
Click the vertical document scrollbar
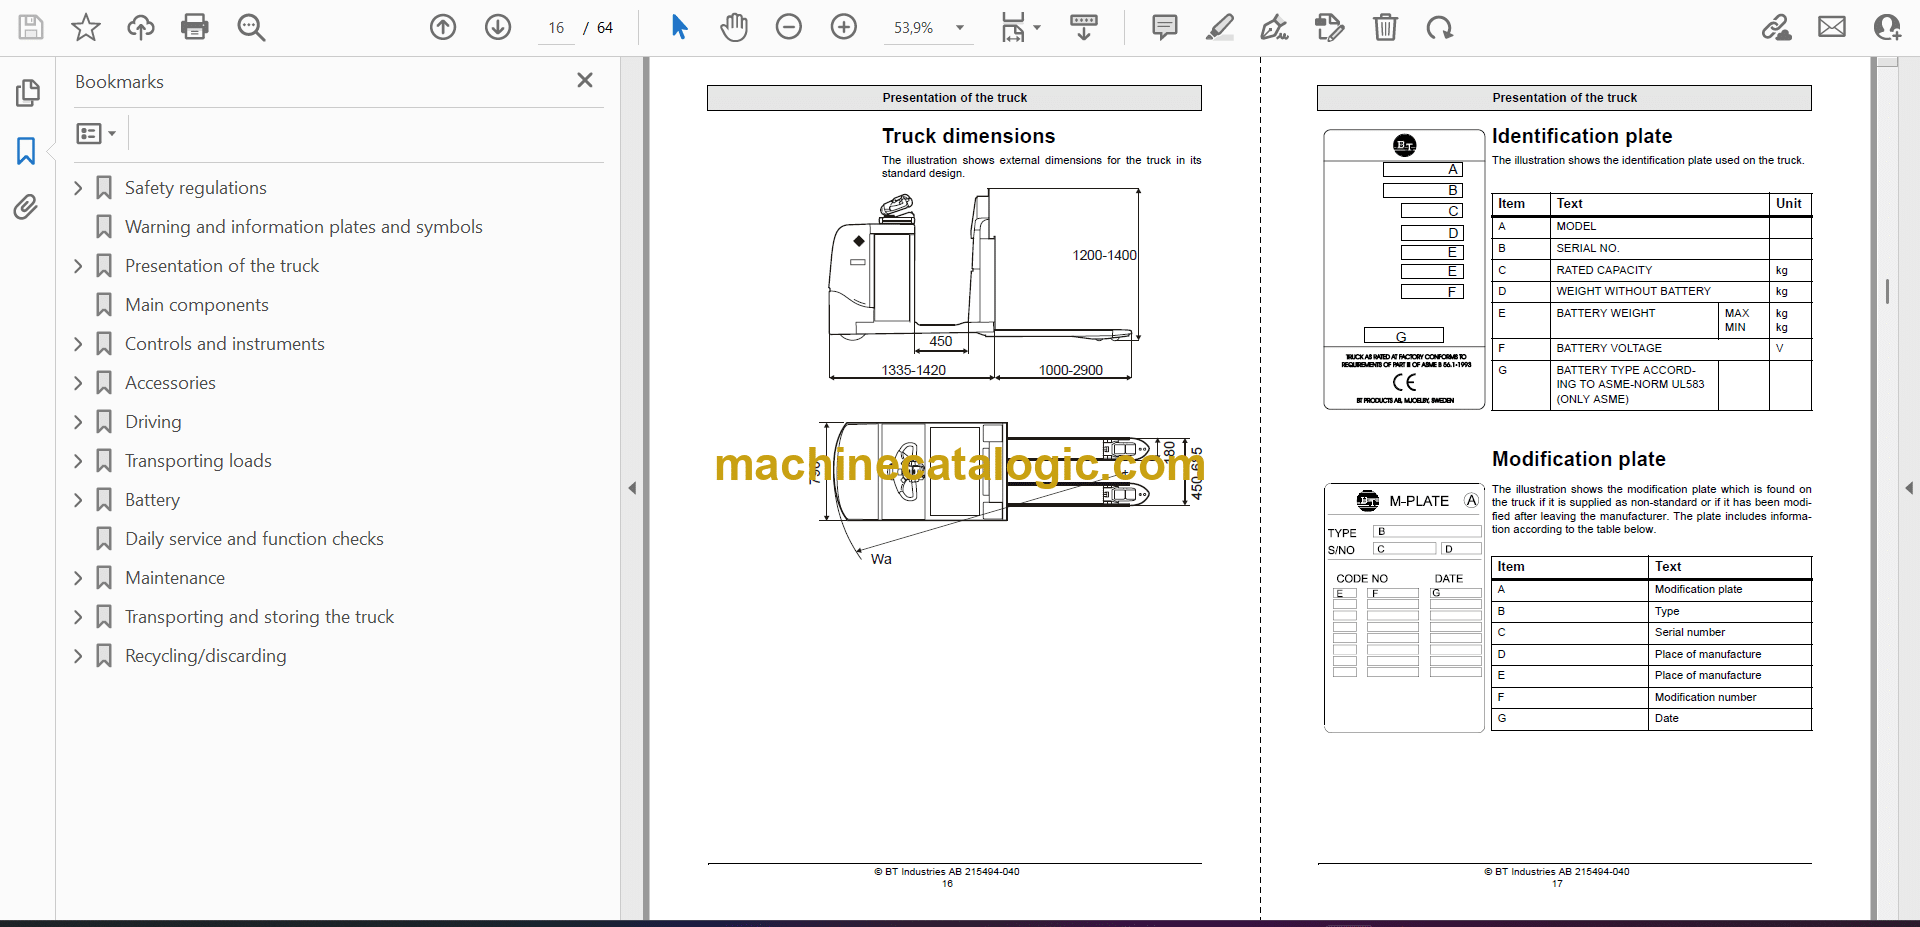tap(1887, 290)
